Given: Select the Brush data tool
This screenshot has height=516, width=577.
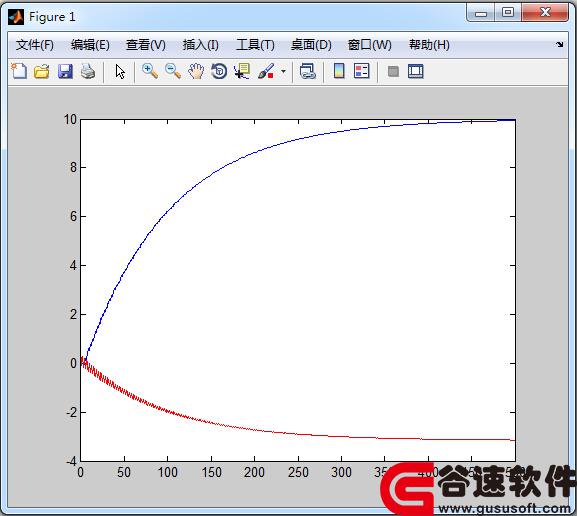Looking at the screenshot, I should 266,71.
